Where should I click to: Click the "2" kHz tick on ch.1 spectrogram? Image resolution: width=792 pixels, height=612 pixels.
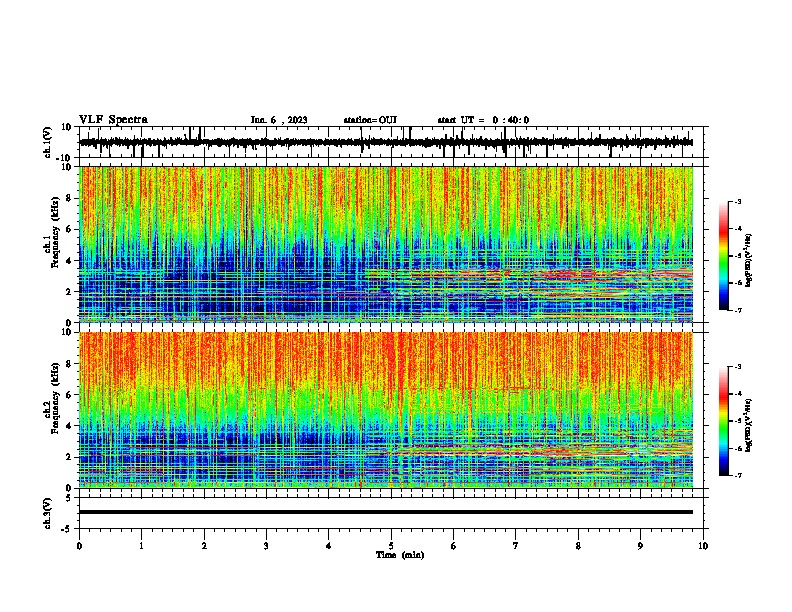(x=70, y=291)
